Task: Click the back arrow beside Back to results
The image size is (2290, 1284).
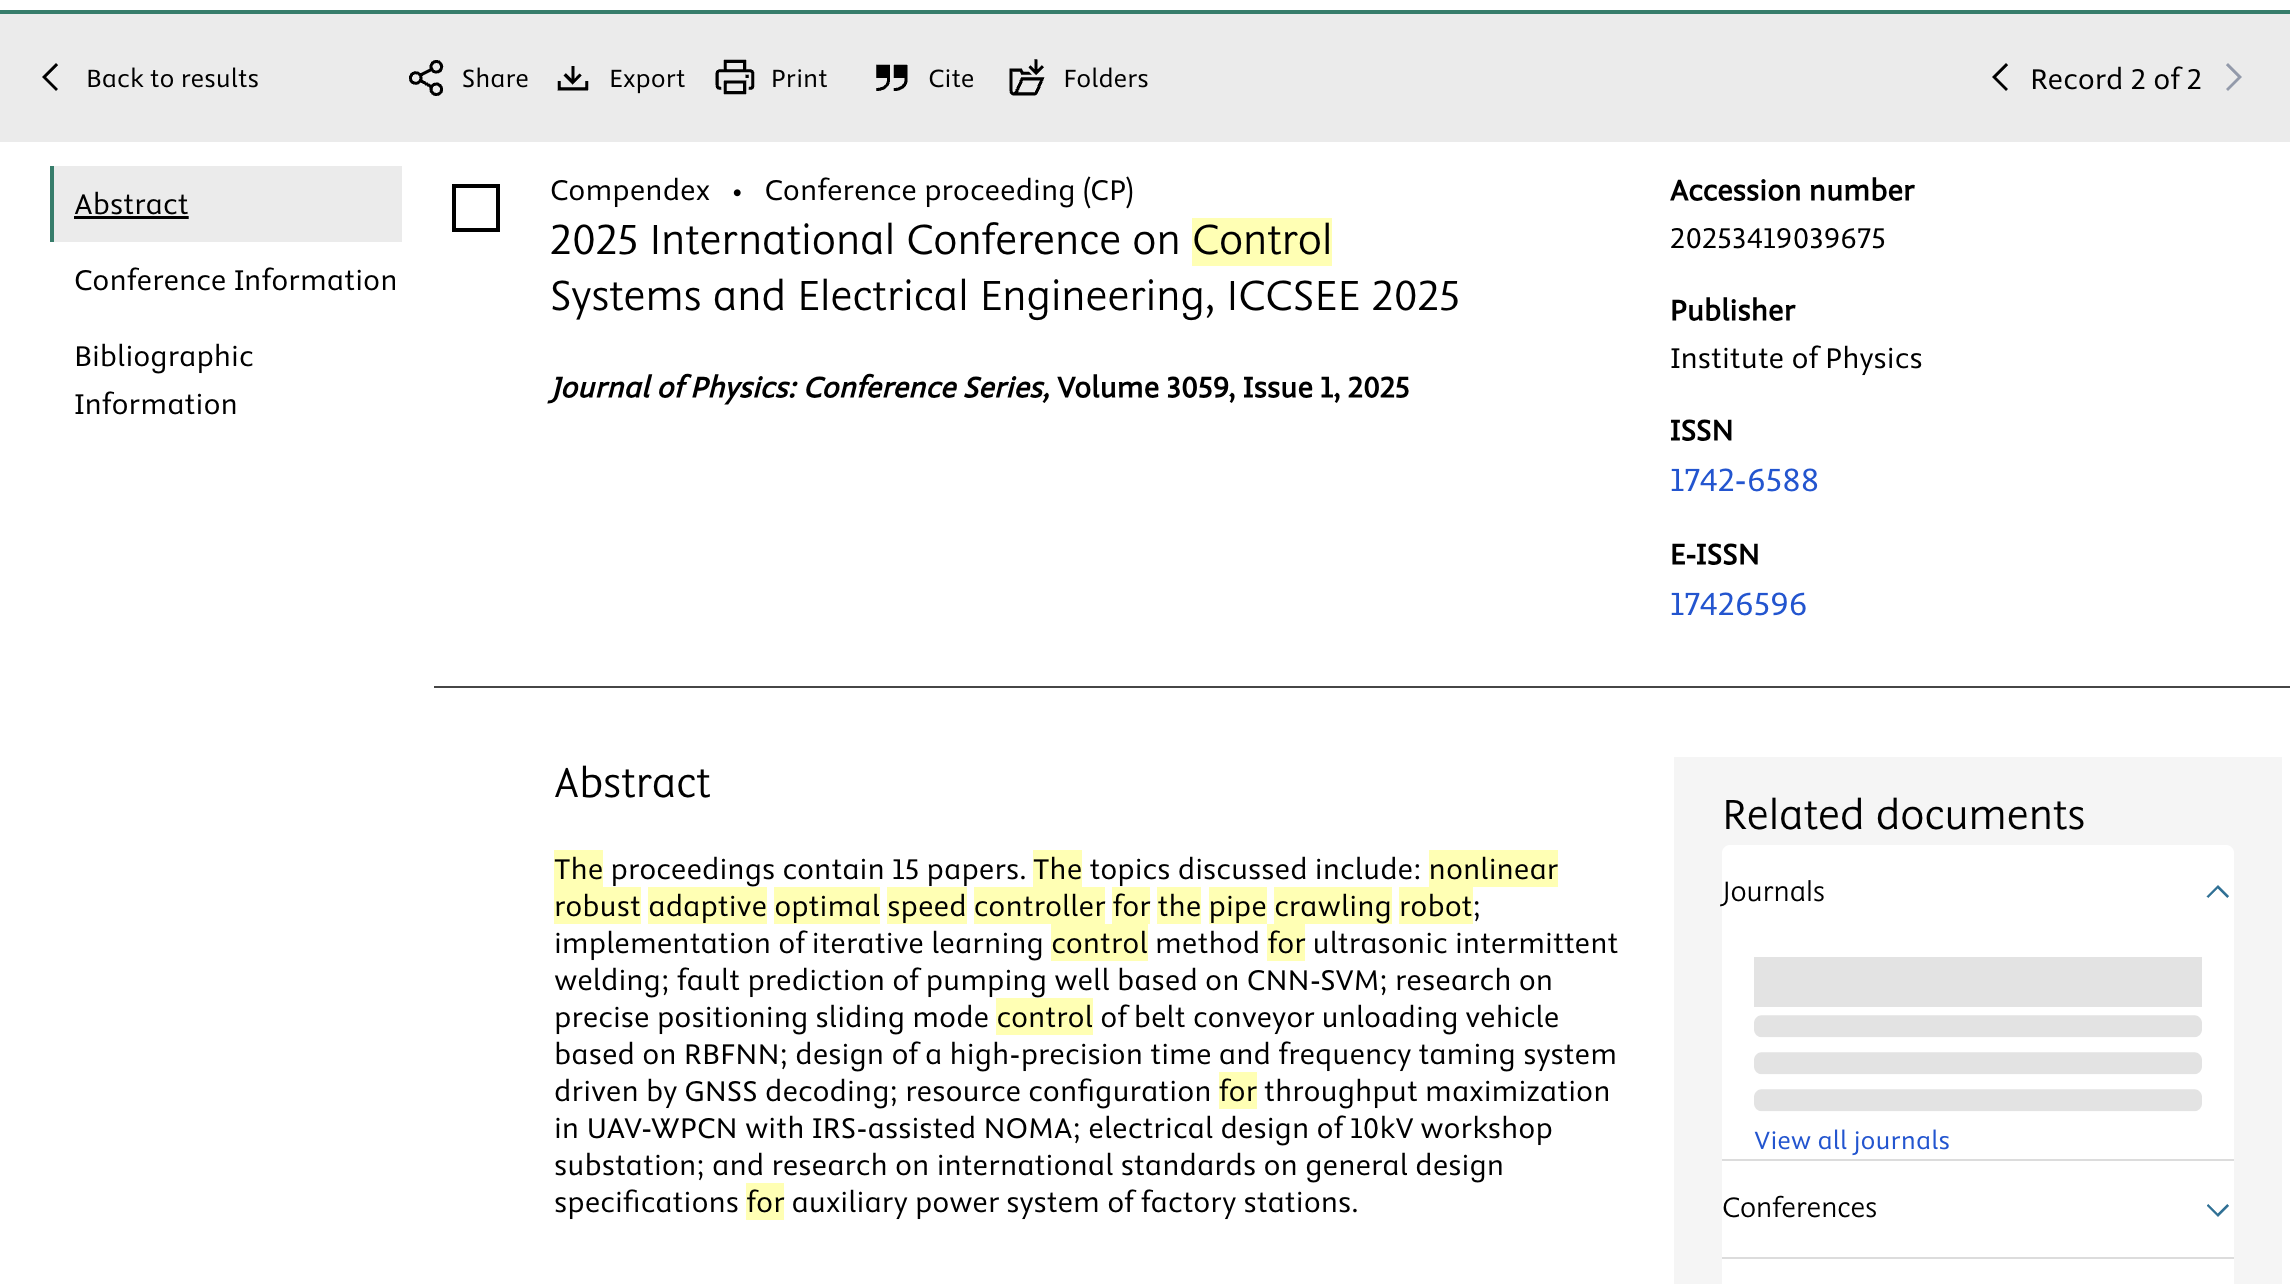Action: pyautogui.click(x=51, y=78)
